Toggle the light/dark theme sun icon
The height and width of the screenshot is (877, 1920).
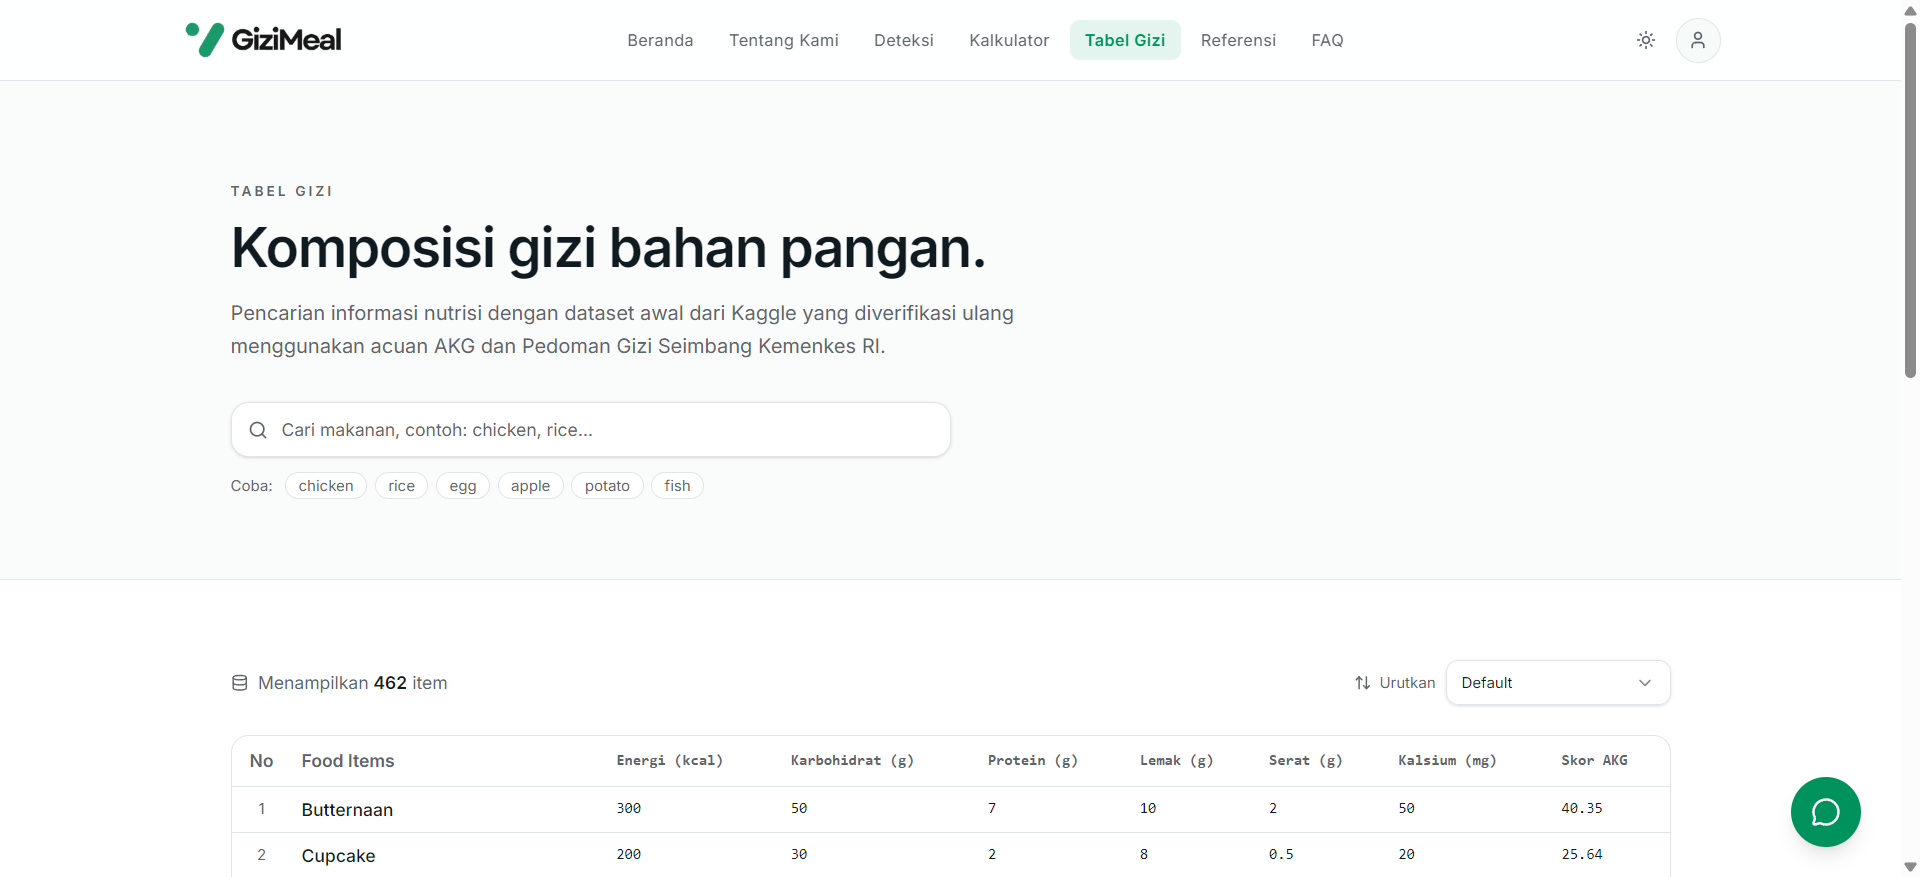tap(1646, 40)
